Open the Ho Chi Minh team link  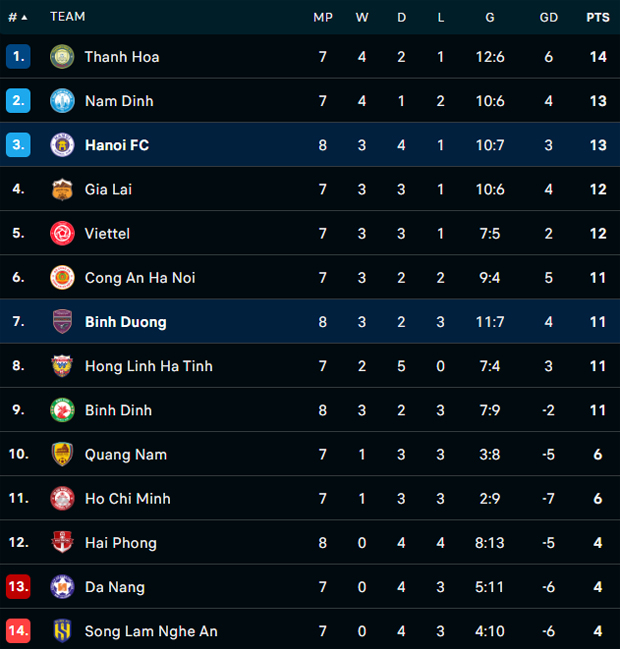[127, 498]
